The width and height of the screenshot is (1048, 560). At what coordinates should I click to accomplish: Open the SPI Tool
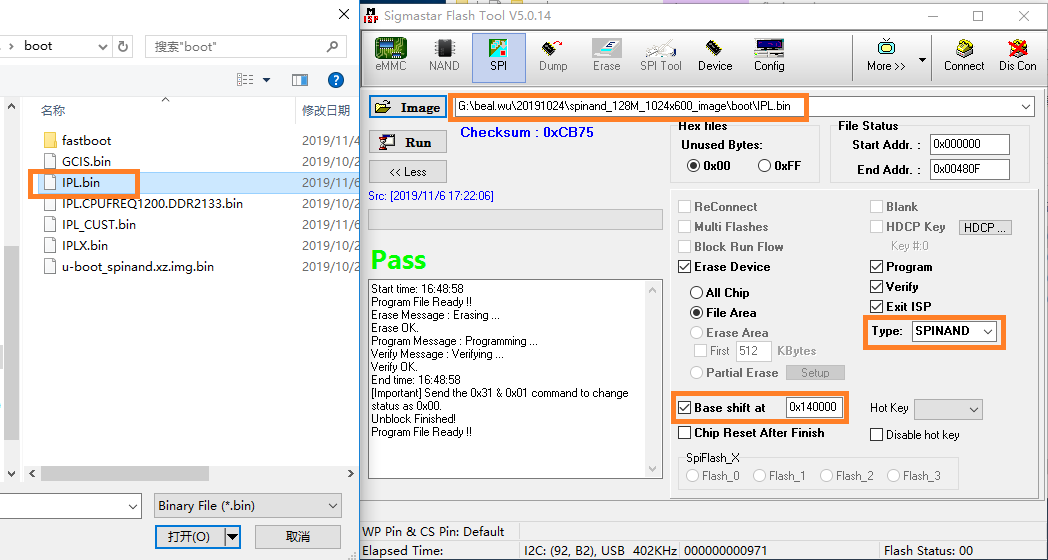[x=660, y=55]
